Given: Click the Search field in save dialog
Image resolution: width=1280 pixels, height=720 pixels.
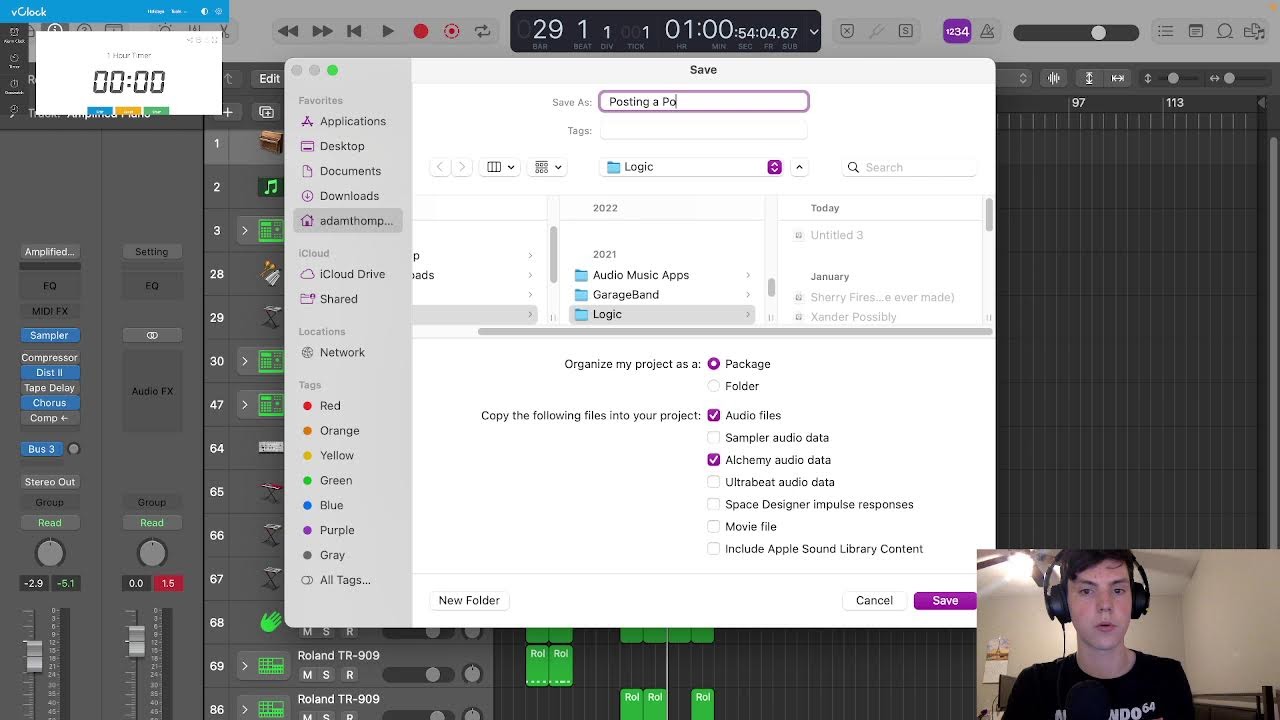Looking at the screenshot, I should pos(910,167).
